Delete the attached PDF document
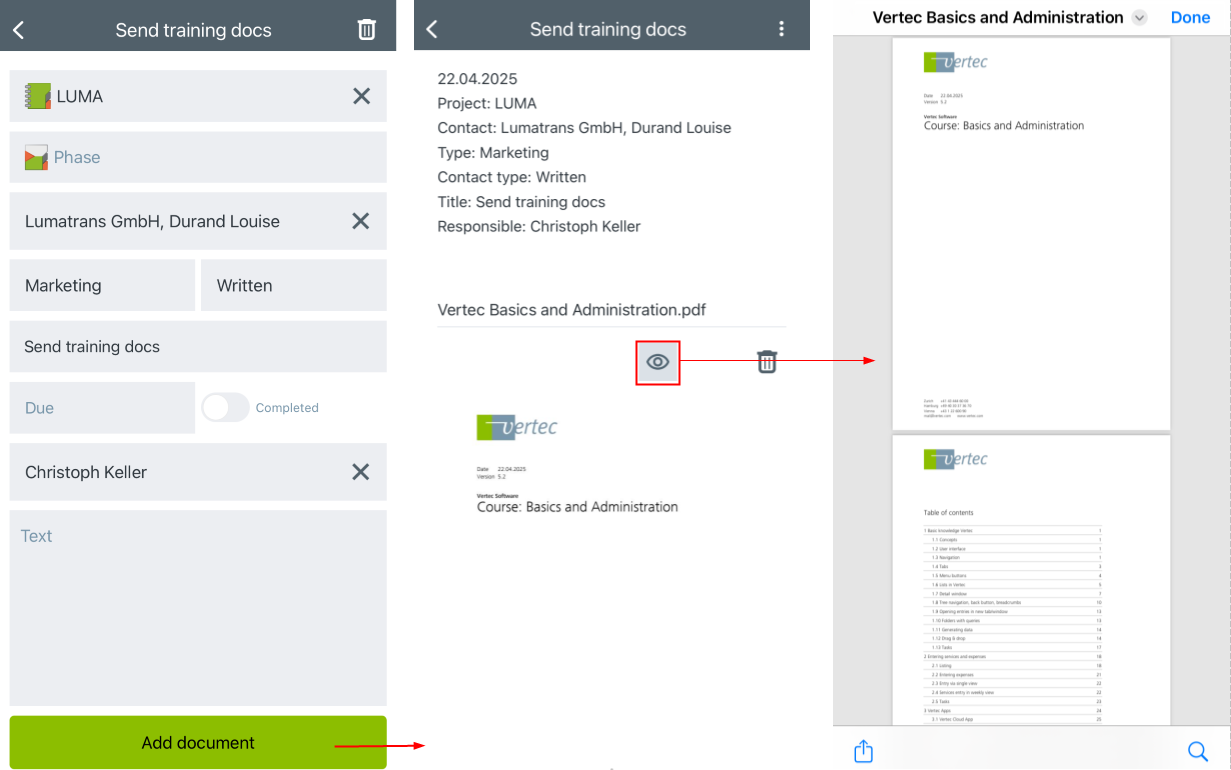 [x=766, y=362]
